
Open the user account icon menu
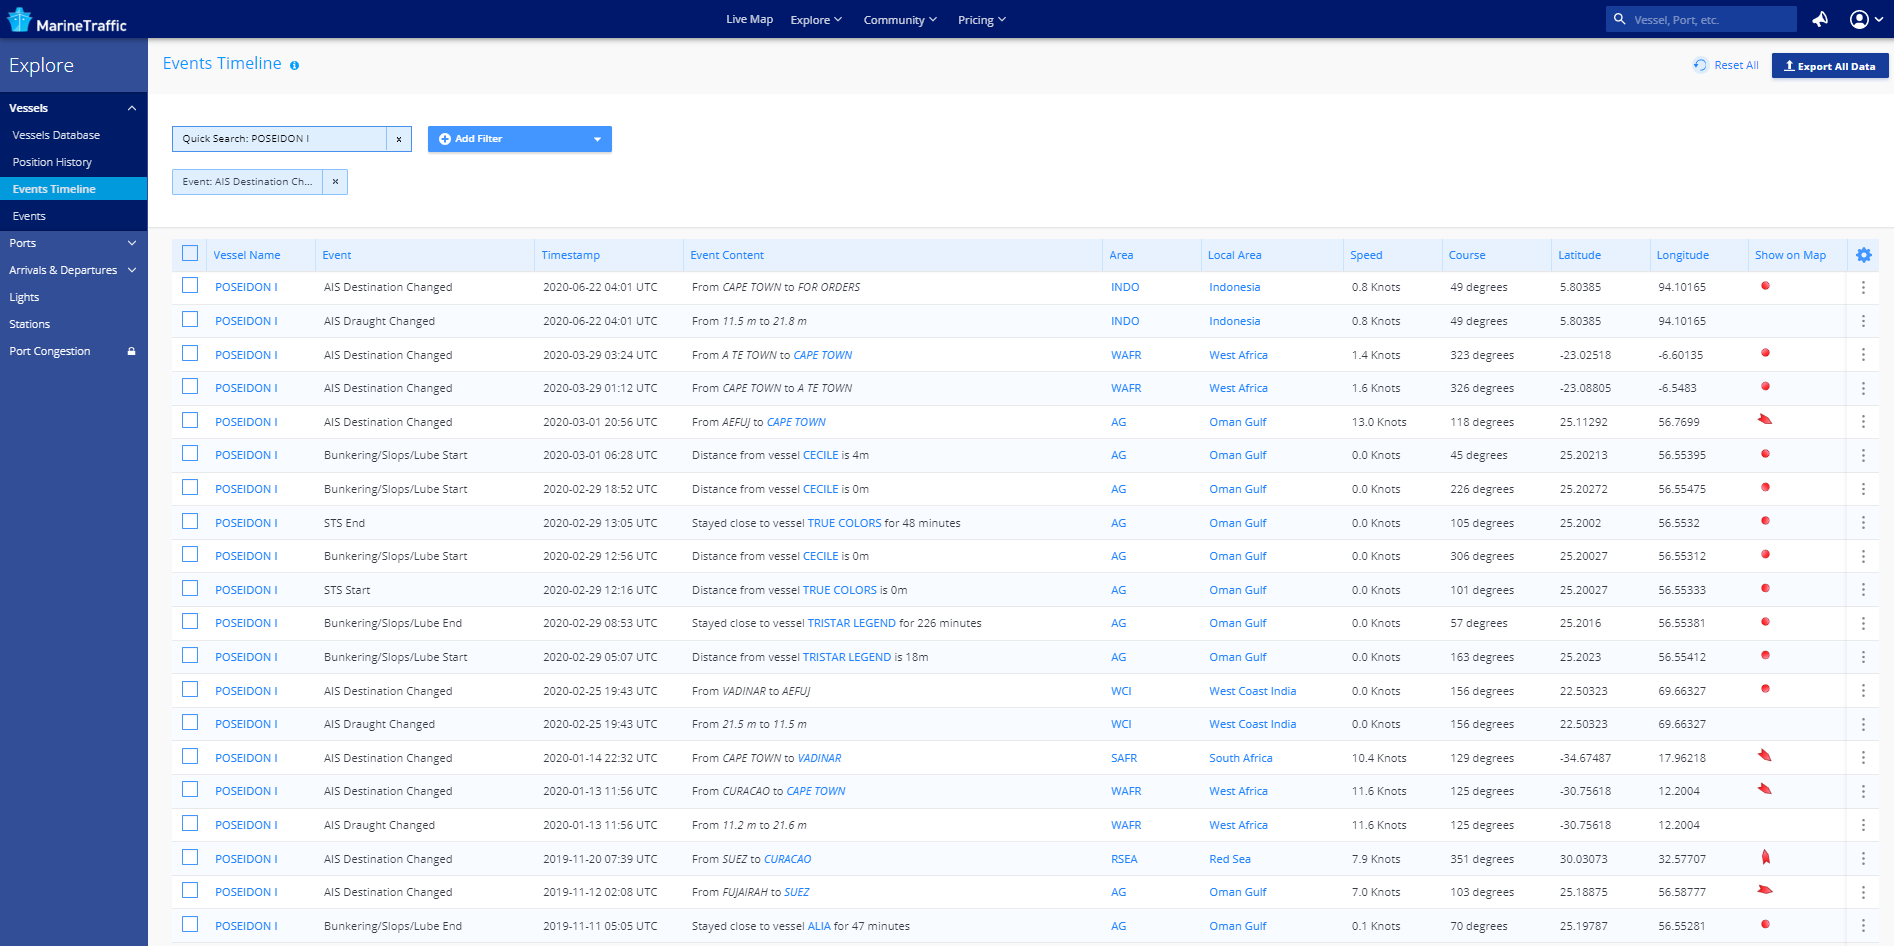(x=1866, y=19)
